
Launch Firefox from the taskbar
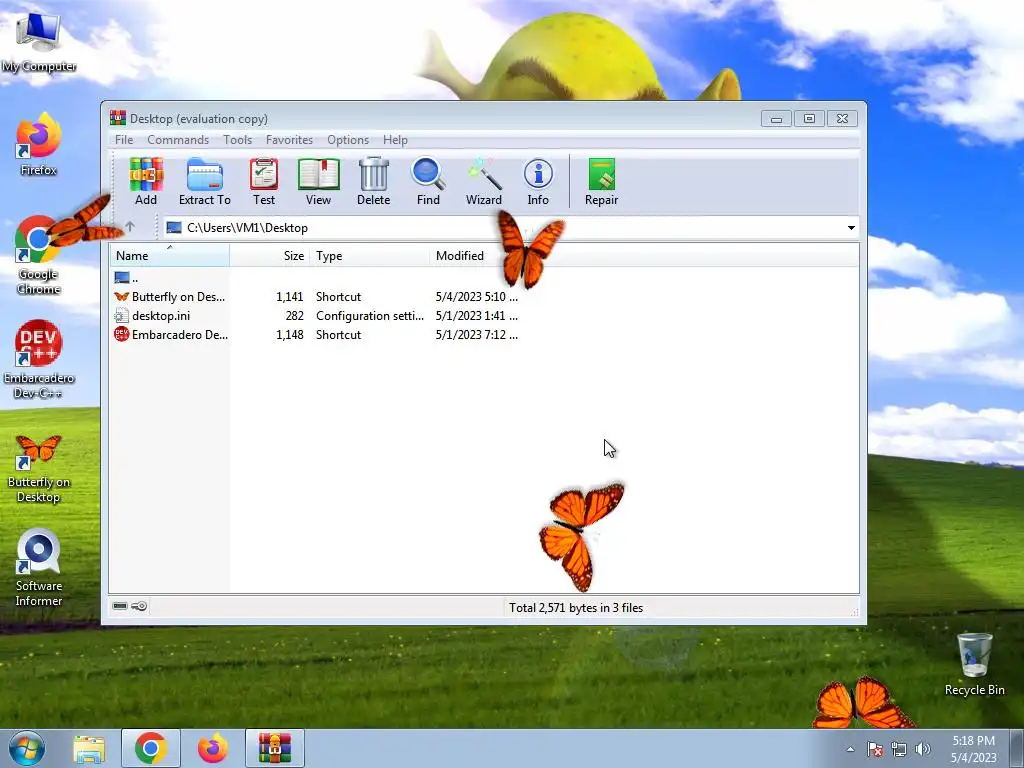tap(213, 748)
